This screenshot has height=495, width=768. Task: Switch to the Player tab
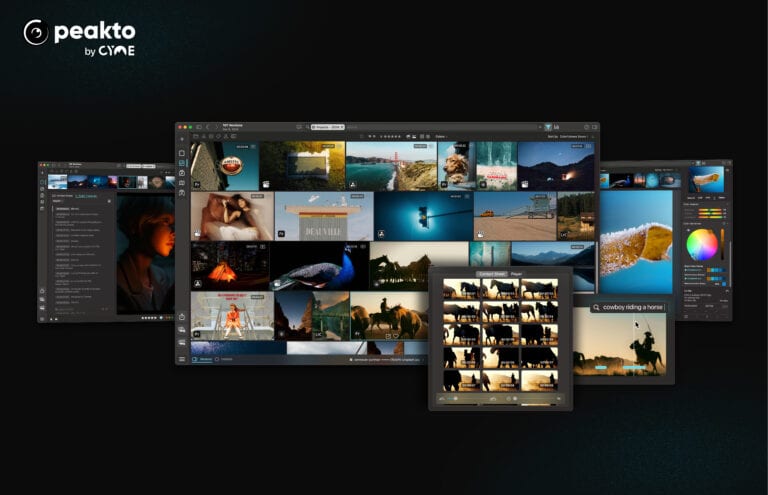(x=517, y=273)
